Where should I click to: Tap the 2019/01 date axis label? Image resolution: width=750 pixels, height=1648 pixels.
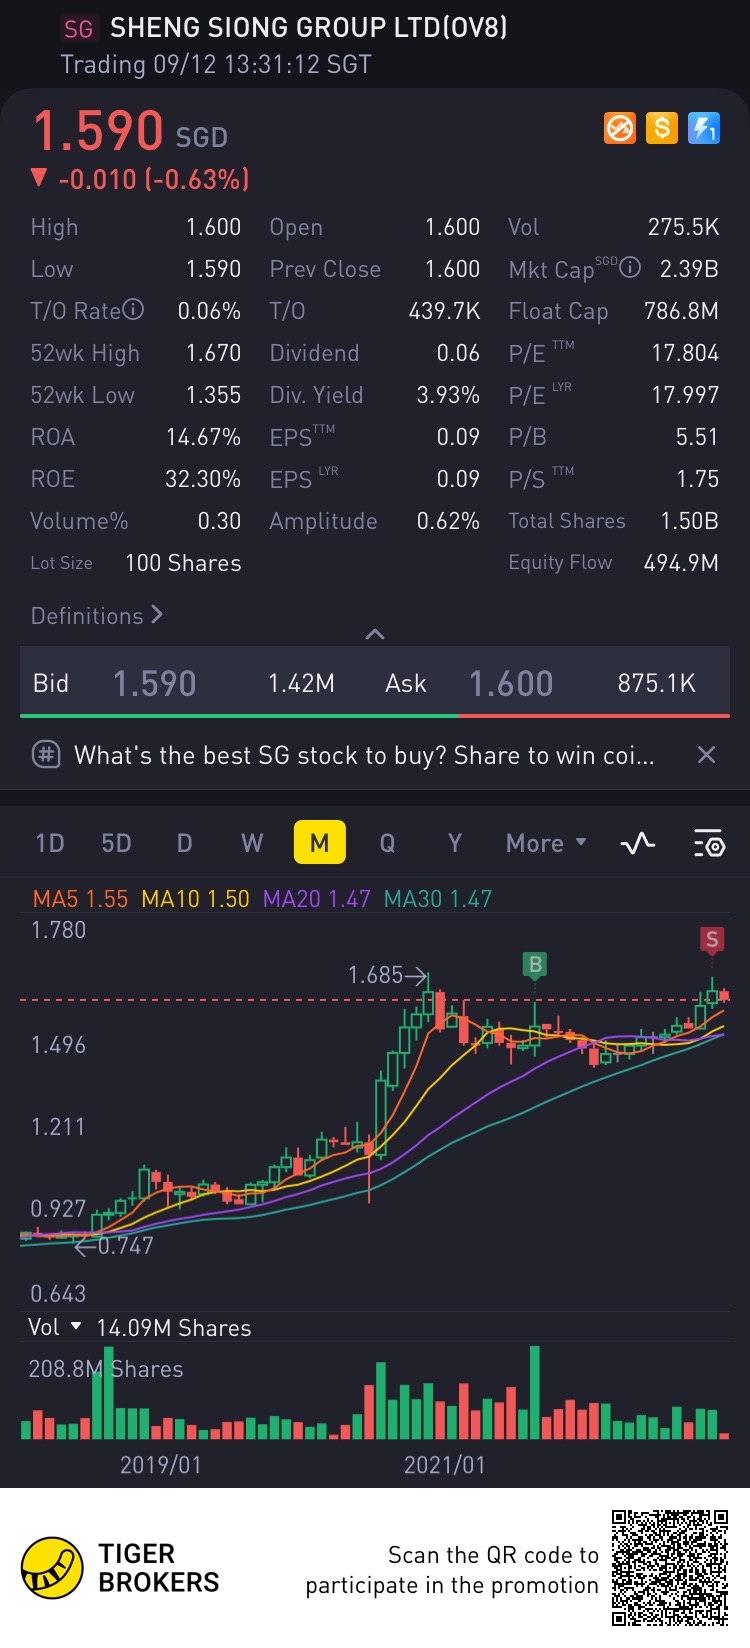point(161,1465)
